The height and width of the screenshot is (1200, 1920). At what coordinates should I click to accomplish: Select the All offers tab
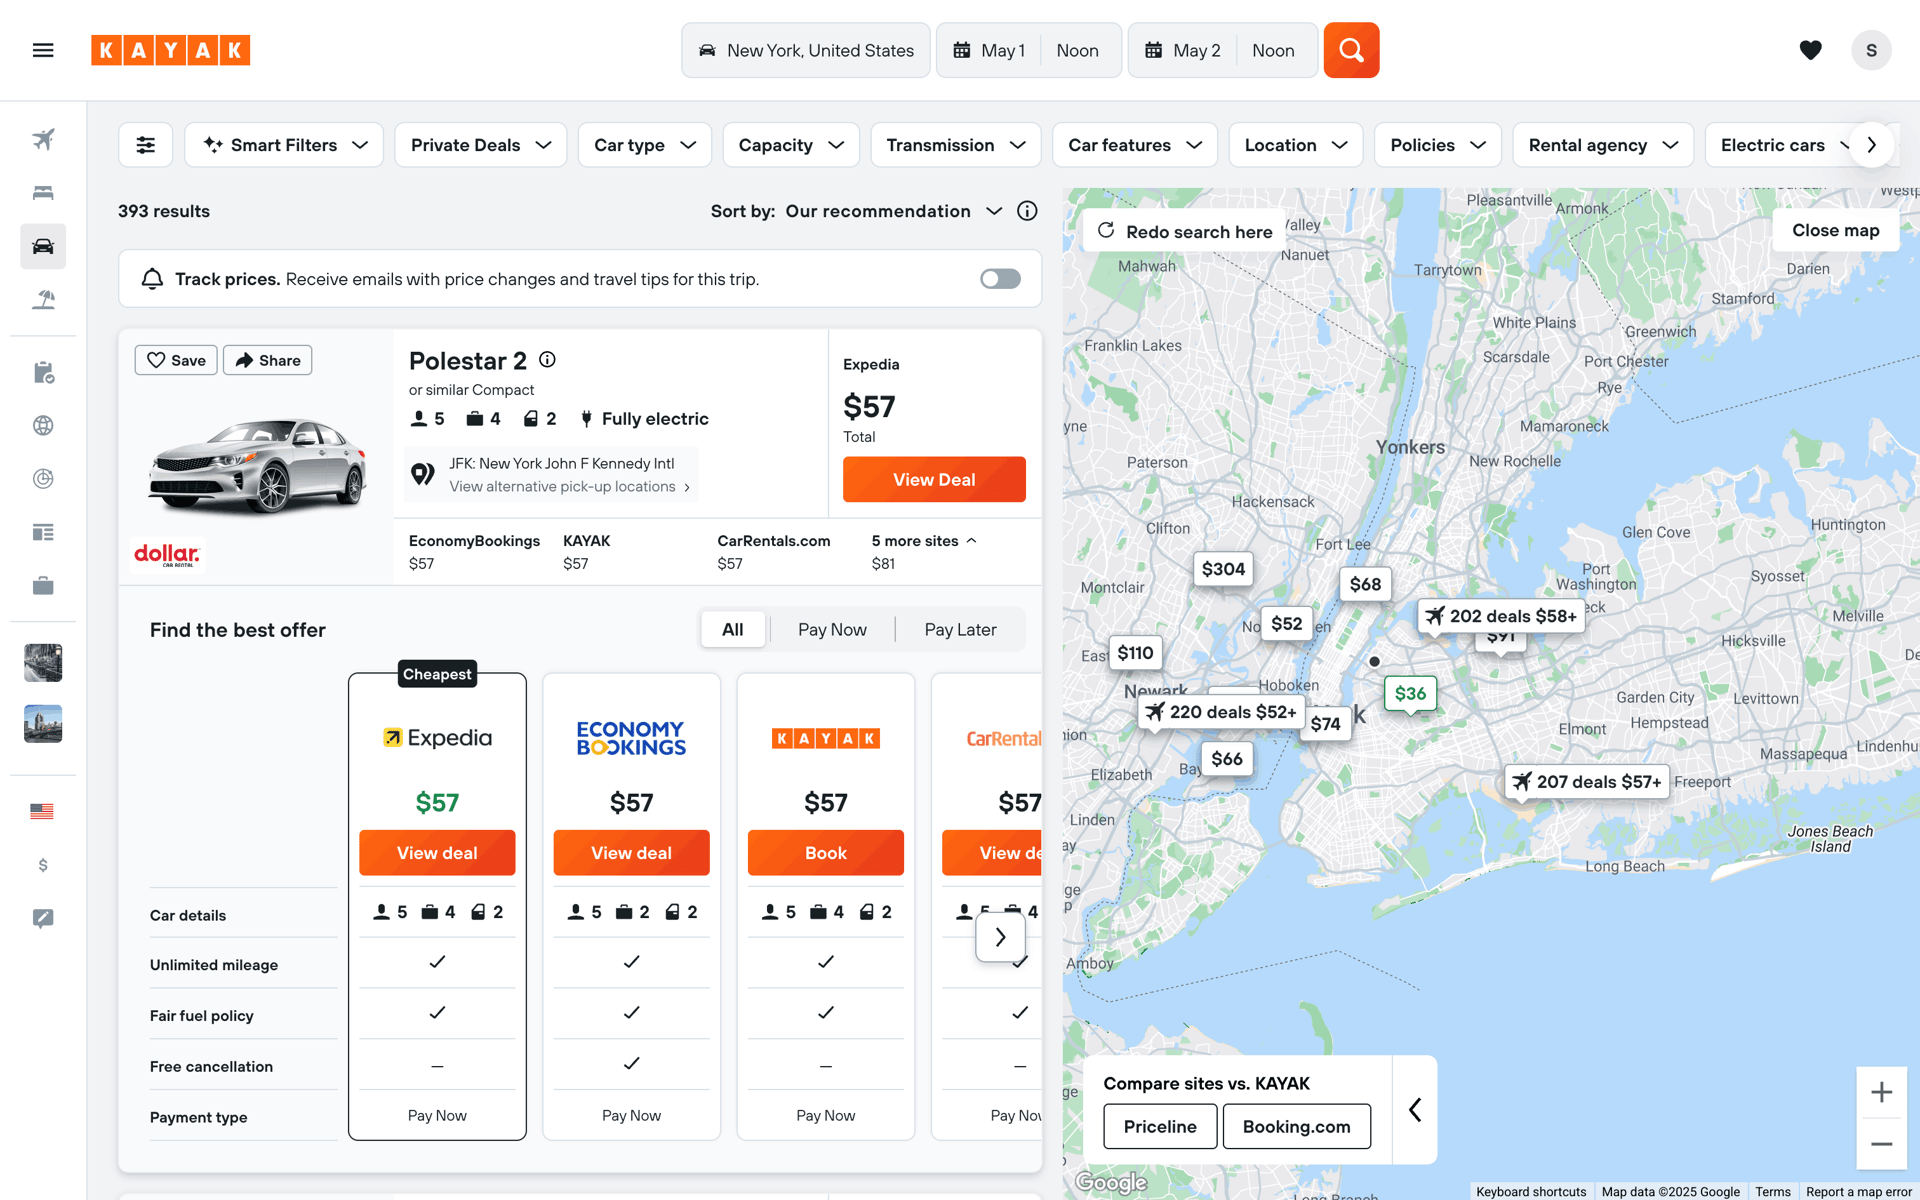coord(733,629)
